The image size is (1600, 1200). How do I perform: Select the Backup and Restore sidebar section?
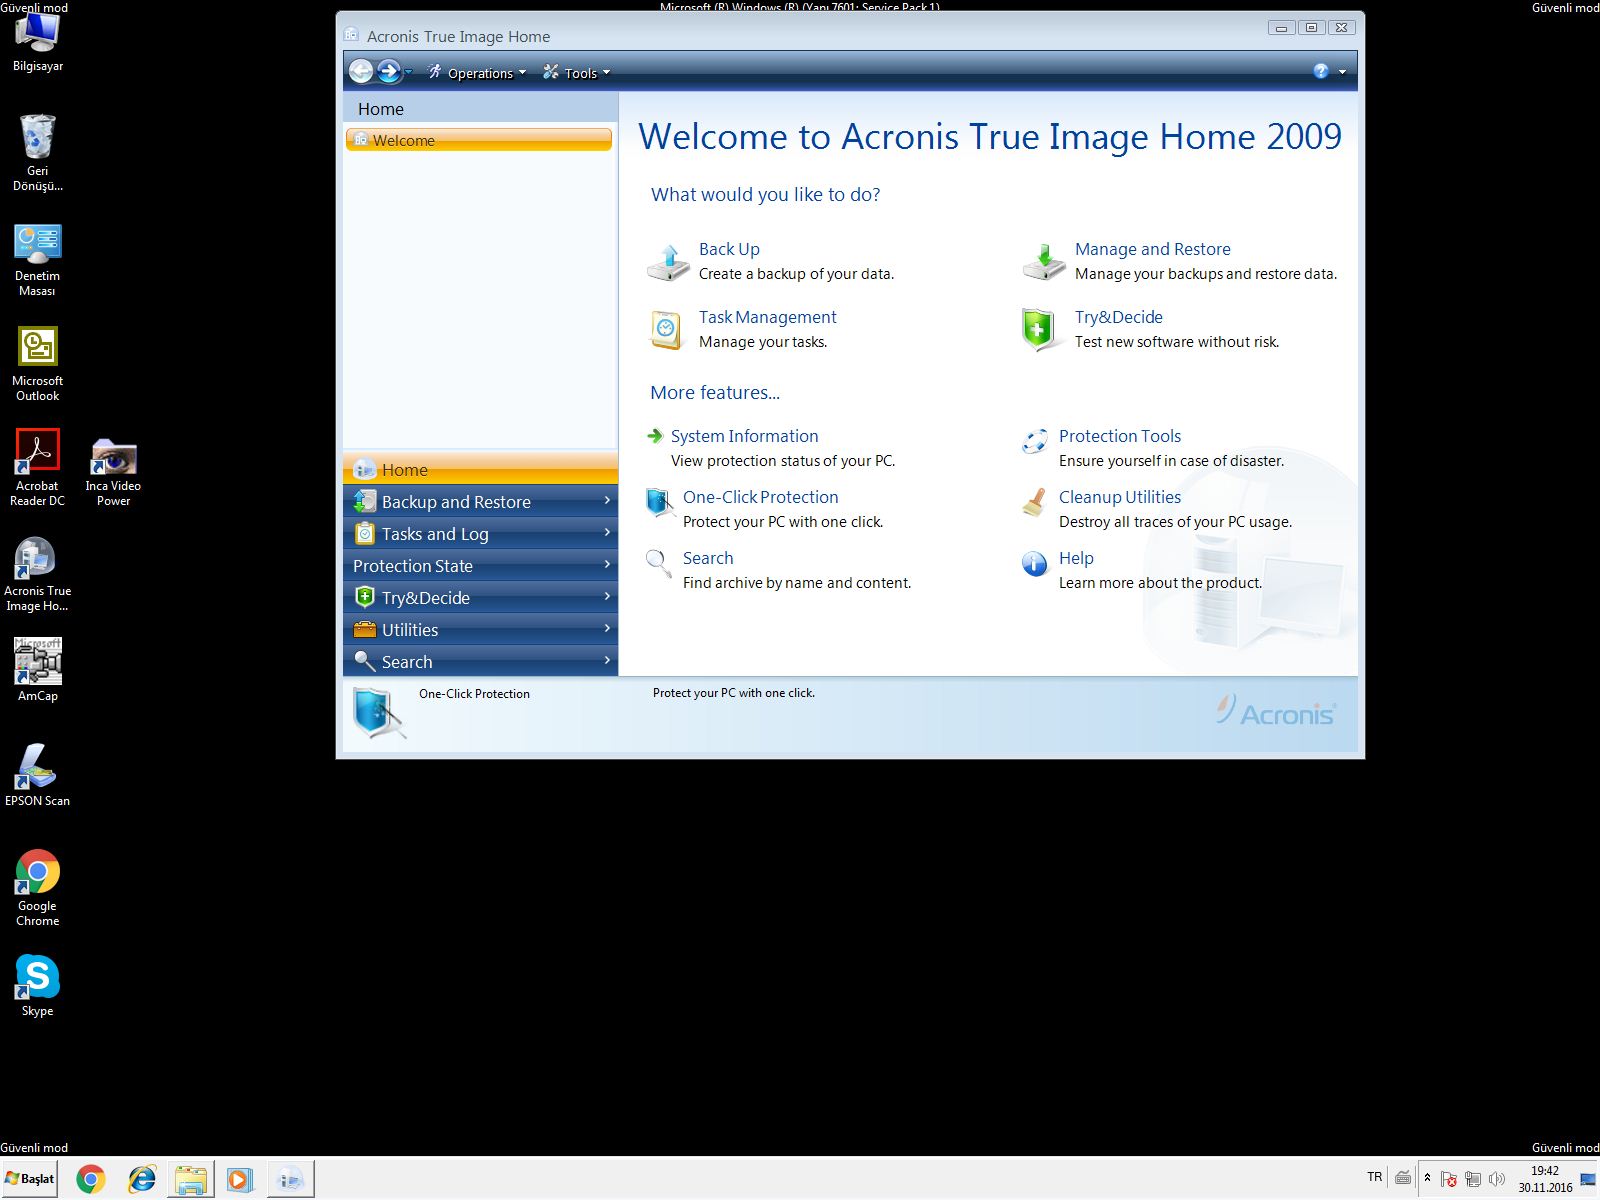(480, 501)
